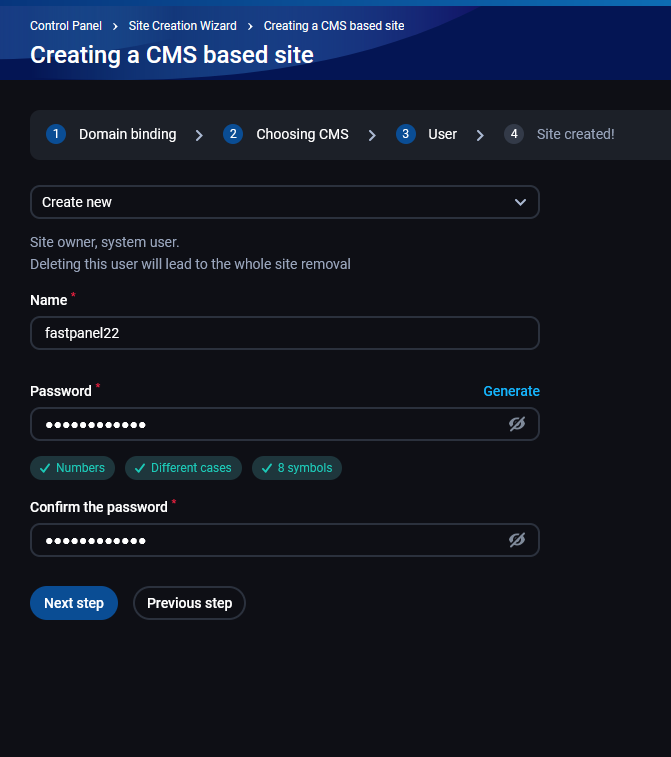Open Control Panel breadcrumb link
The image size is (671, 757).
pyautogui.click(x=66, y=25)
